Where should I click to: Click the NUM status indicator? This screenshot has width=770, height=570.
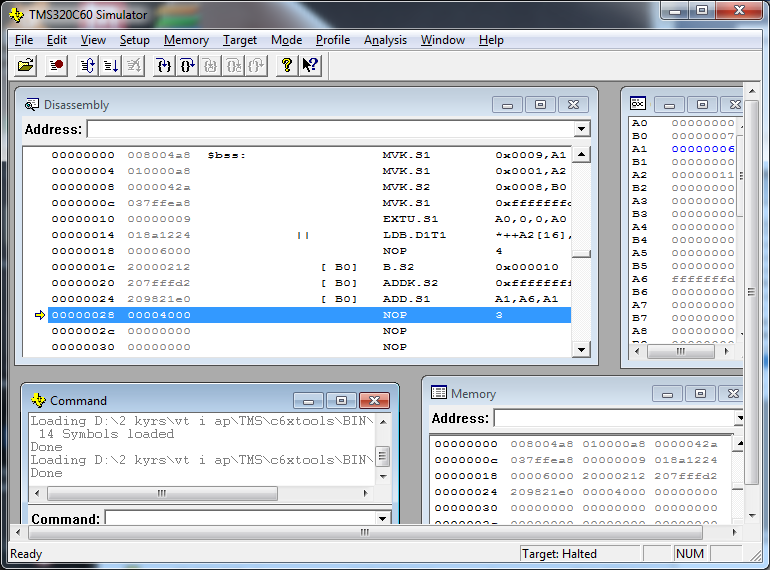click(x=689, y=554)
